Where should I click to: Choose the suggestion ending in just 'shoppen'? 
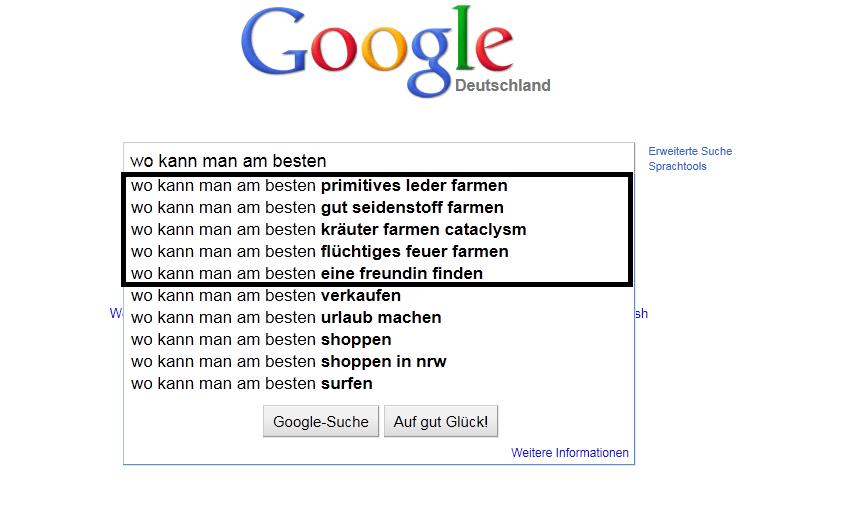pyautogui.click(x=261, y=340)
